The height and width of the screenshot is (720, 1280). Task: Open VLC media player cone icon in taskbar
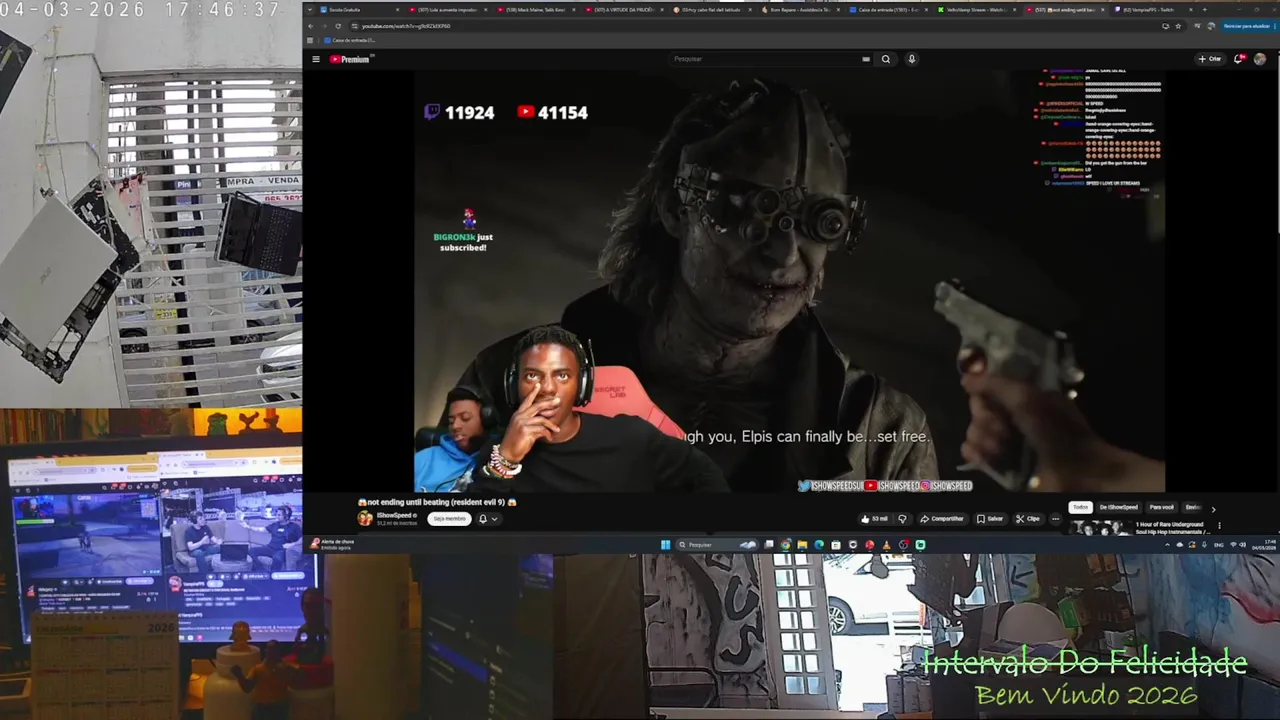[886, 545]
